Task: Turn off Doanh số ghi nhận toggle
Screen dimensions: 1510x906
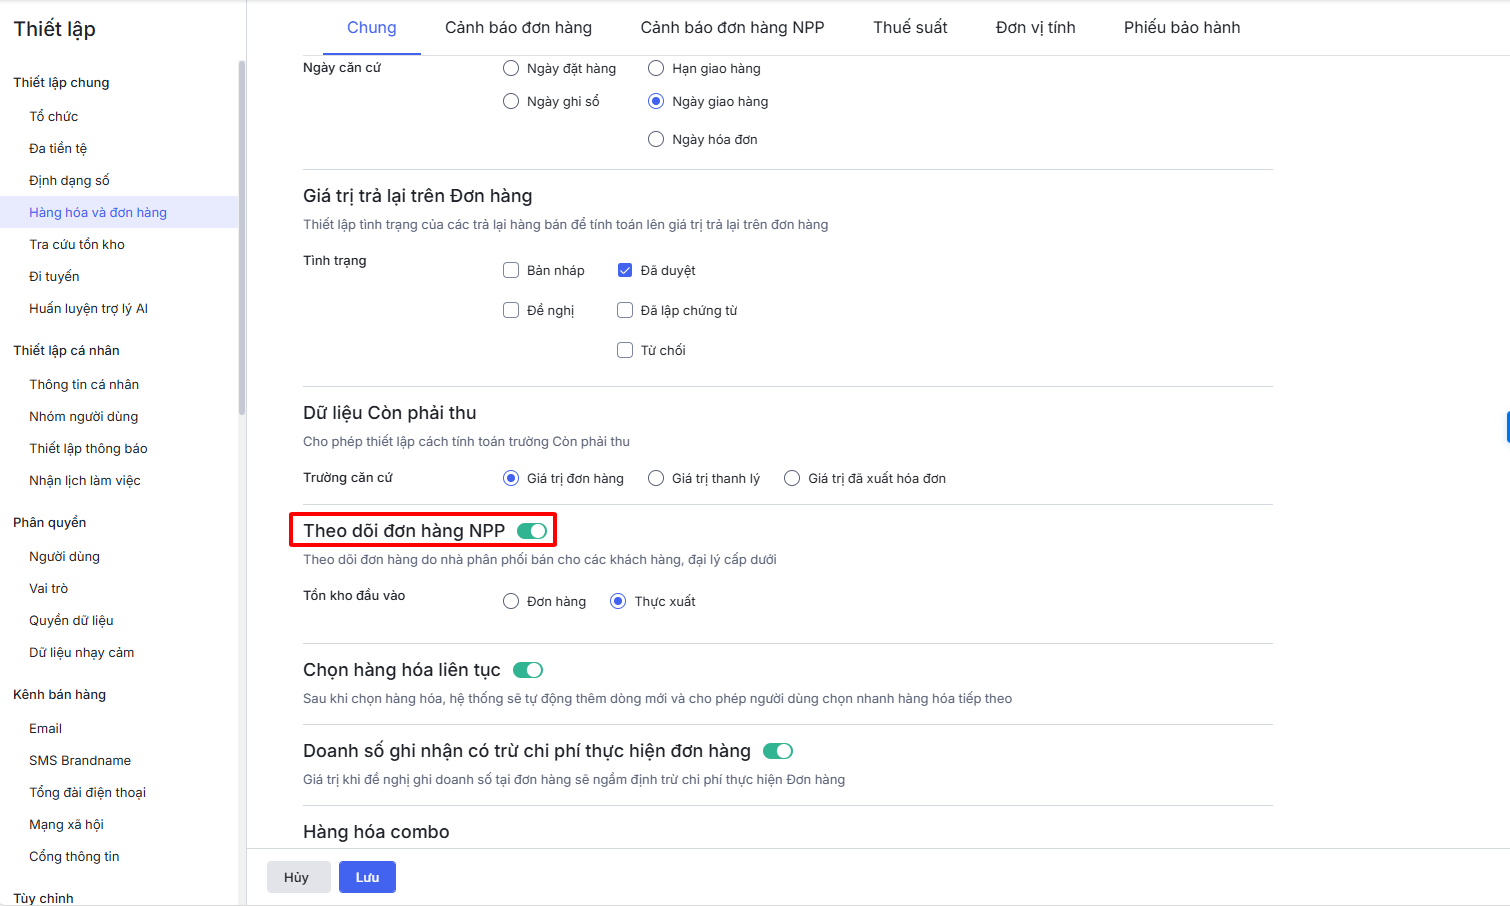Action: coord(778,751)
